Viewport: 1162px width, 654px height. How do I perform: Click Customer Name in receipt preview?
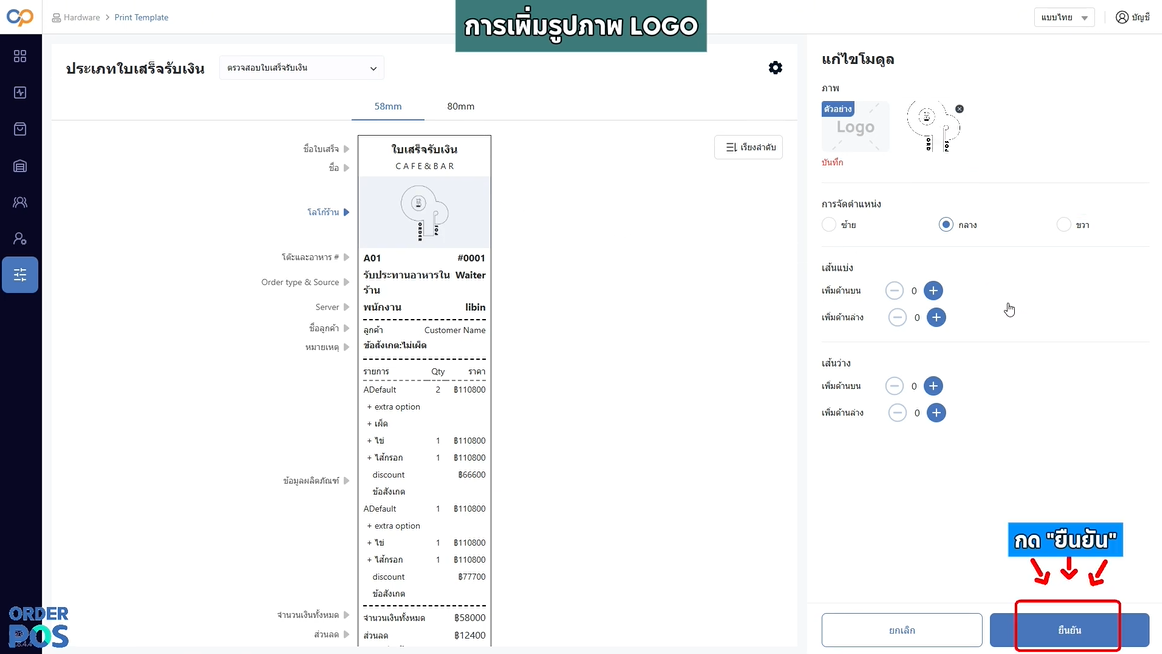click(454, 330)
